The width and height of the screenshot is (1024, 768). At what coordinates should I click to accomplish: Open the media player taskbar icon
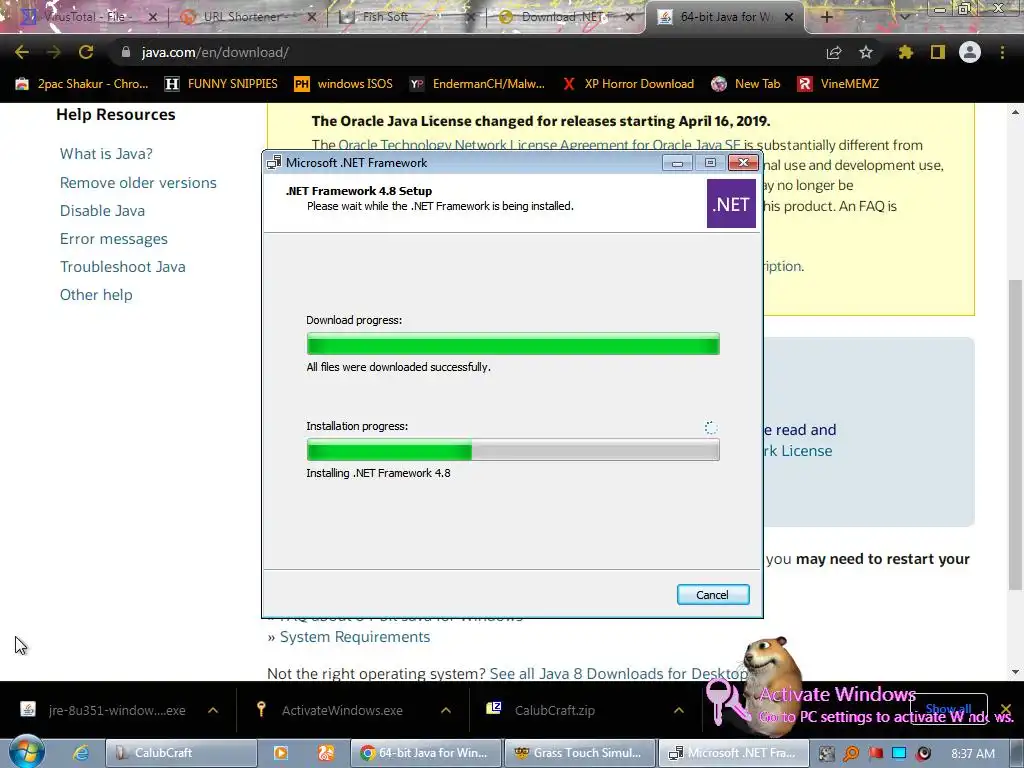click(x=281, y=753)
